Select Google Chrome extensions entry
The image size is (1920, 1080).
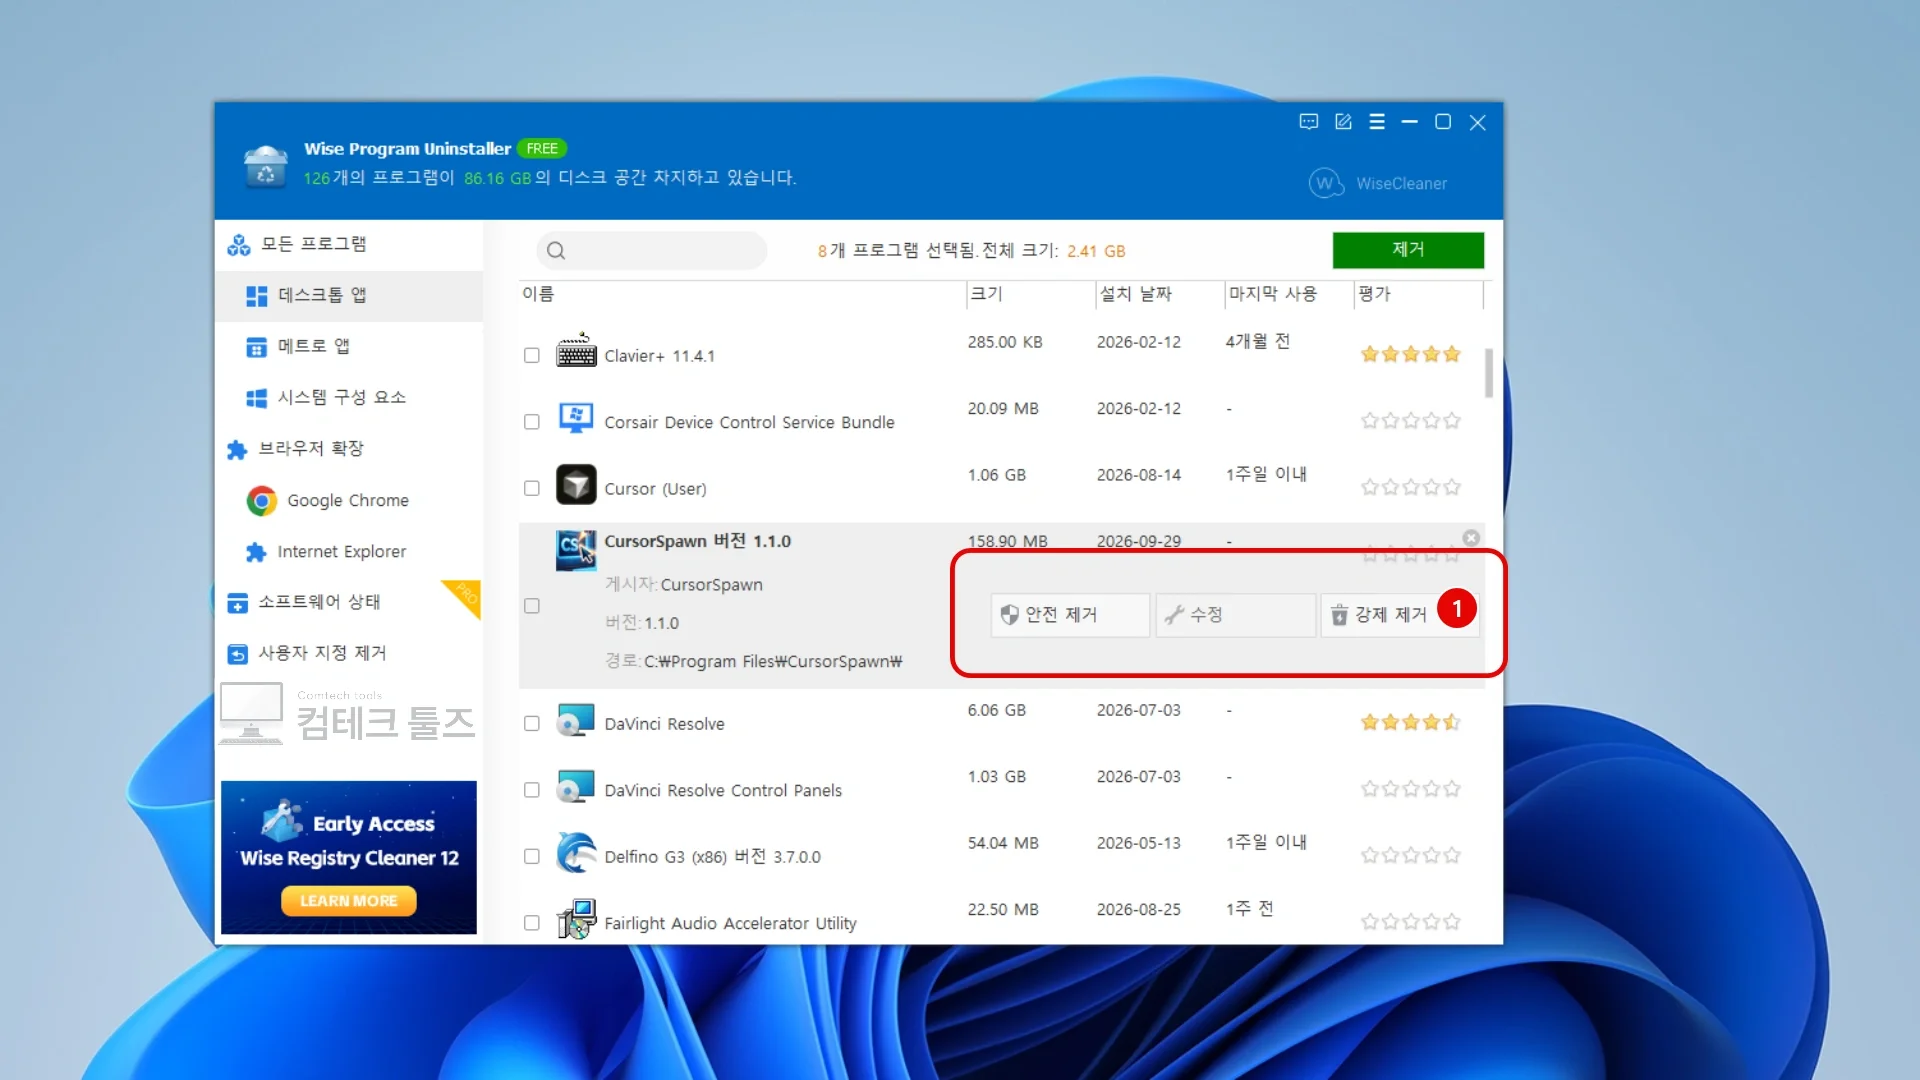pyautogui.click(x=348, y=500)
